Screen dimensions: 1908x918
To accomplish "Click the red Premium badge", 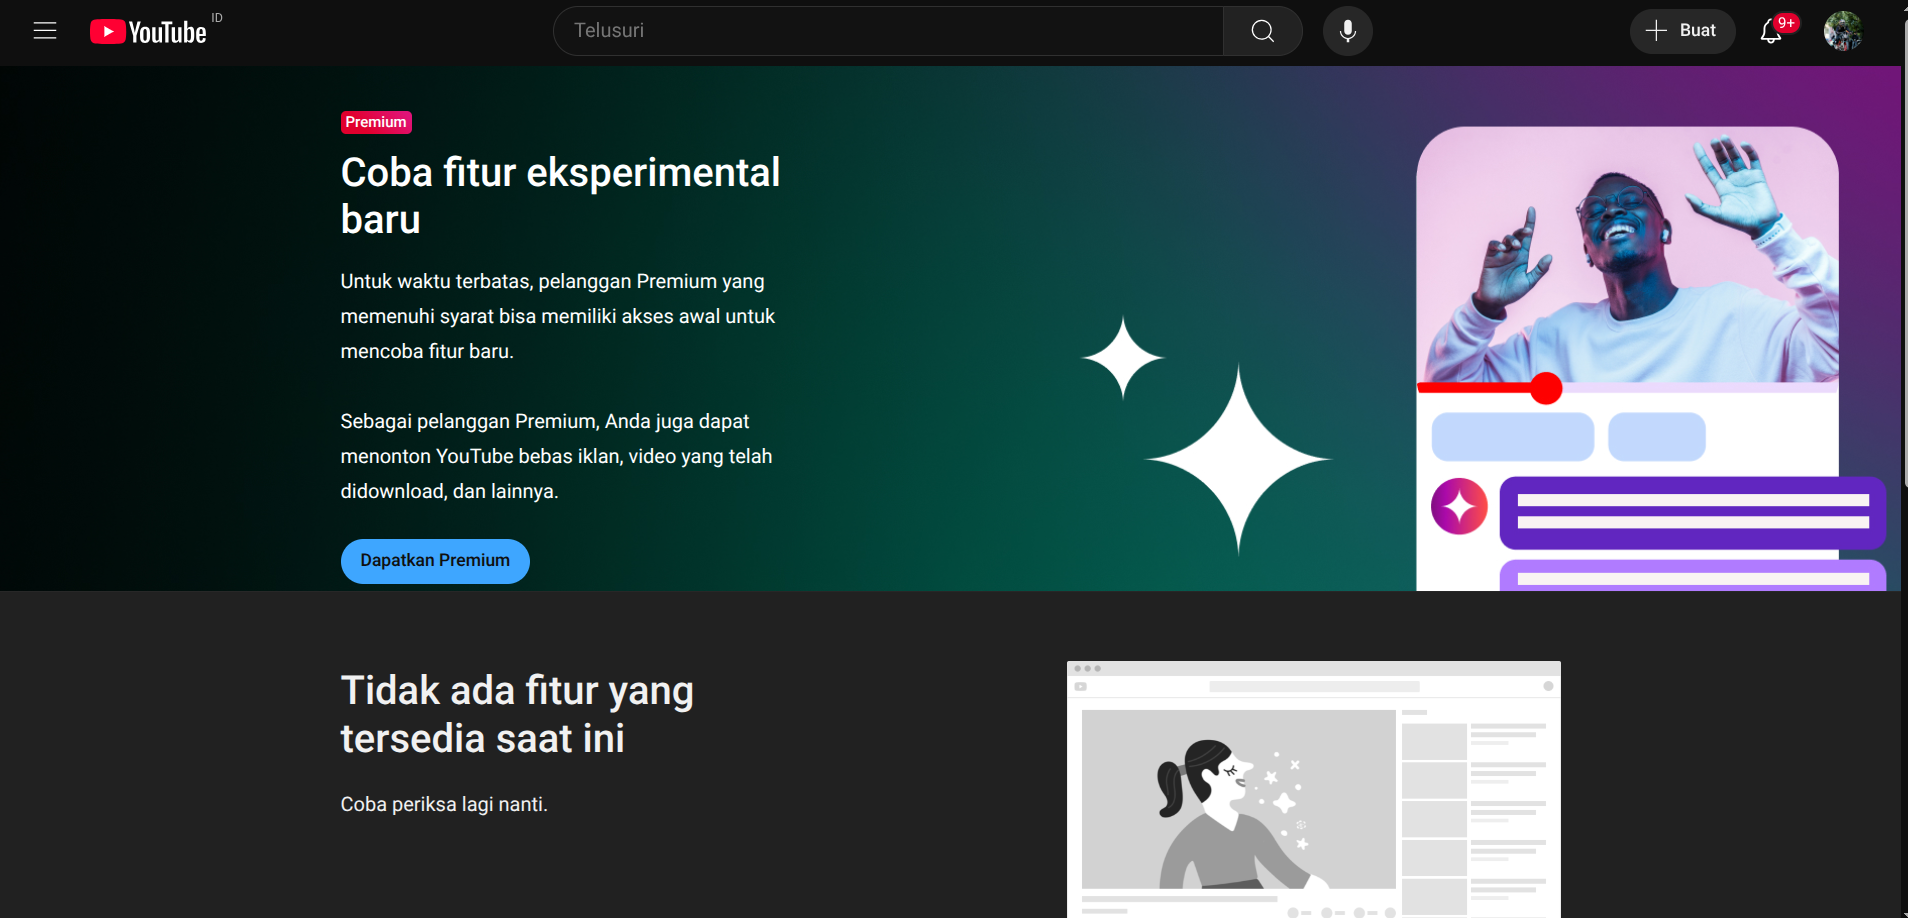I will [376, 122].
